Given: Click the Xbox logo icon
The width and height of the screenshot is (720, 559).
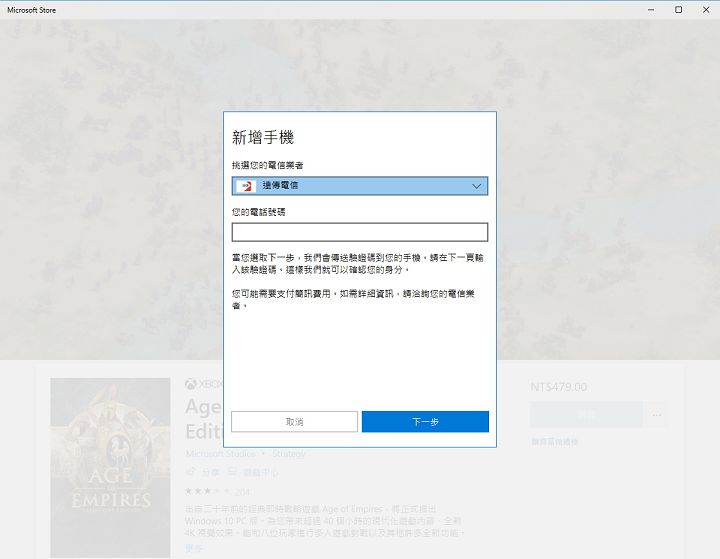Looking at the screenshot, I should pyautogui.click(x=191, y=384).
